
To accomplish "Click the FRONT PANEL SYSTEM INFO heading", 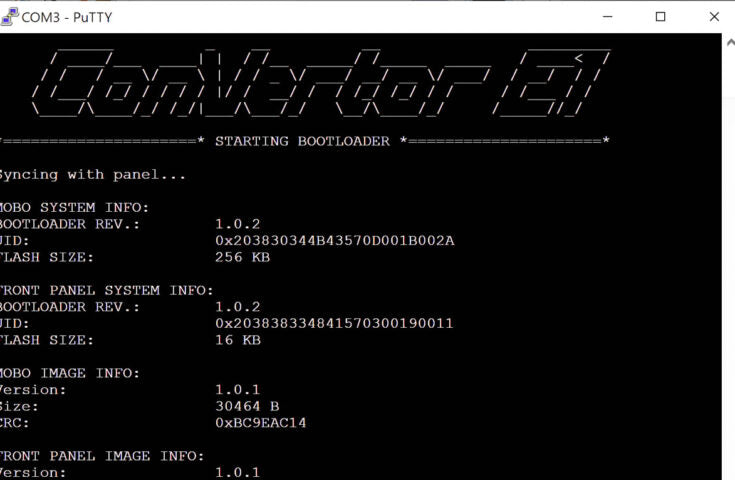I will (106, 290).
